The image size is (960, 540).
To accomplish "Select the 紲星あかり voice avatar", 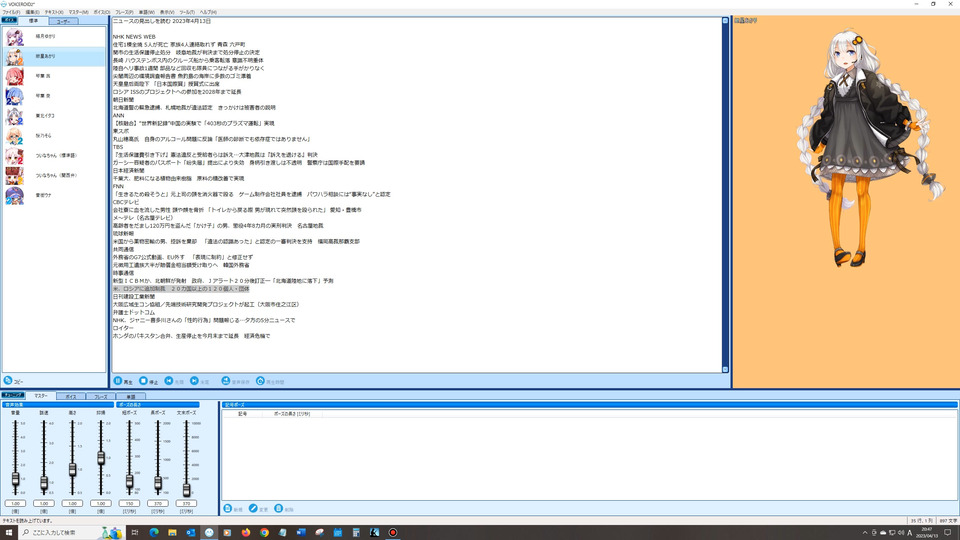I will [x=15, y=56].
